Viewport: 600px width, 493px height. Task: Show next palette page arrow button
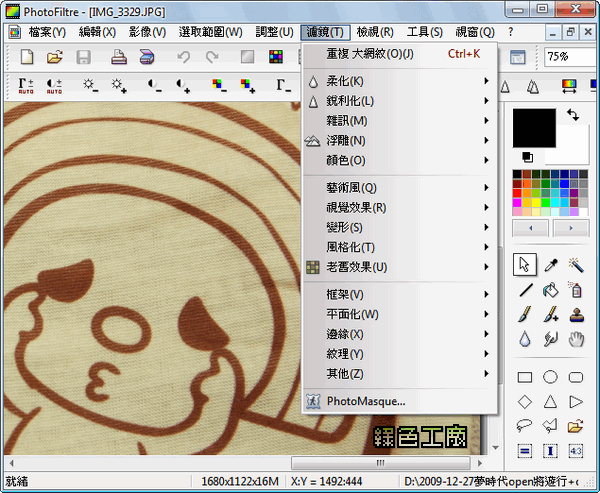(571, 228)
